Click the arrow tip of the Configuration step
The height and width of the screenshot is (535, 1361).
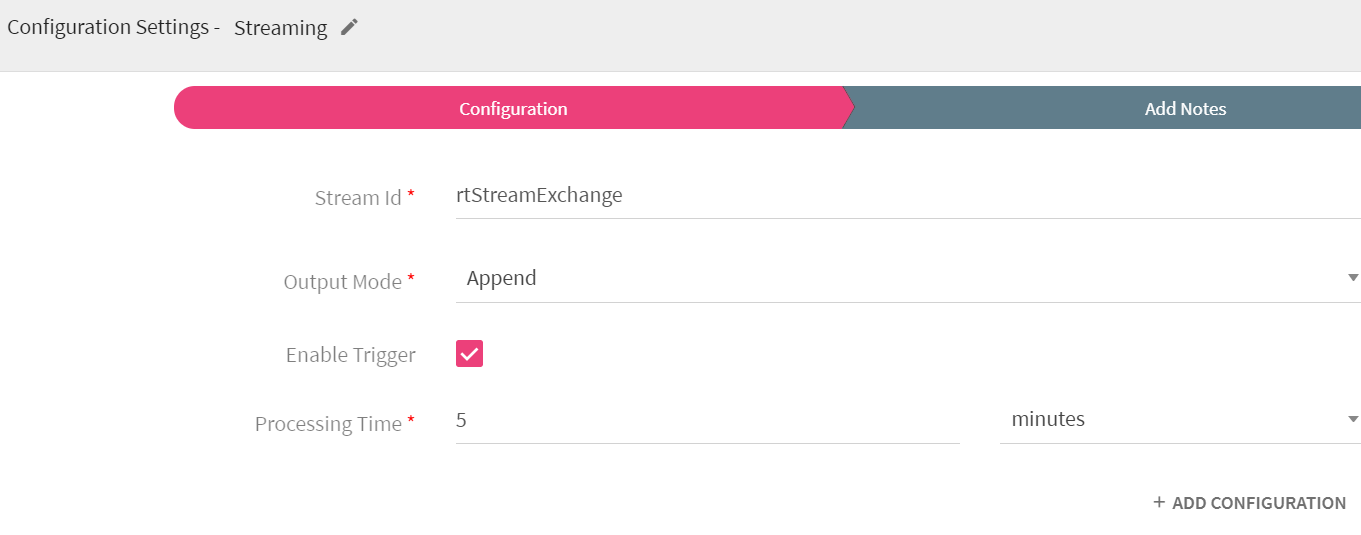click(x=848, y=108)
